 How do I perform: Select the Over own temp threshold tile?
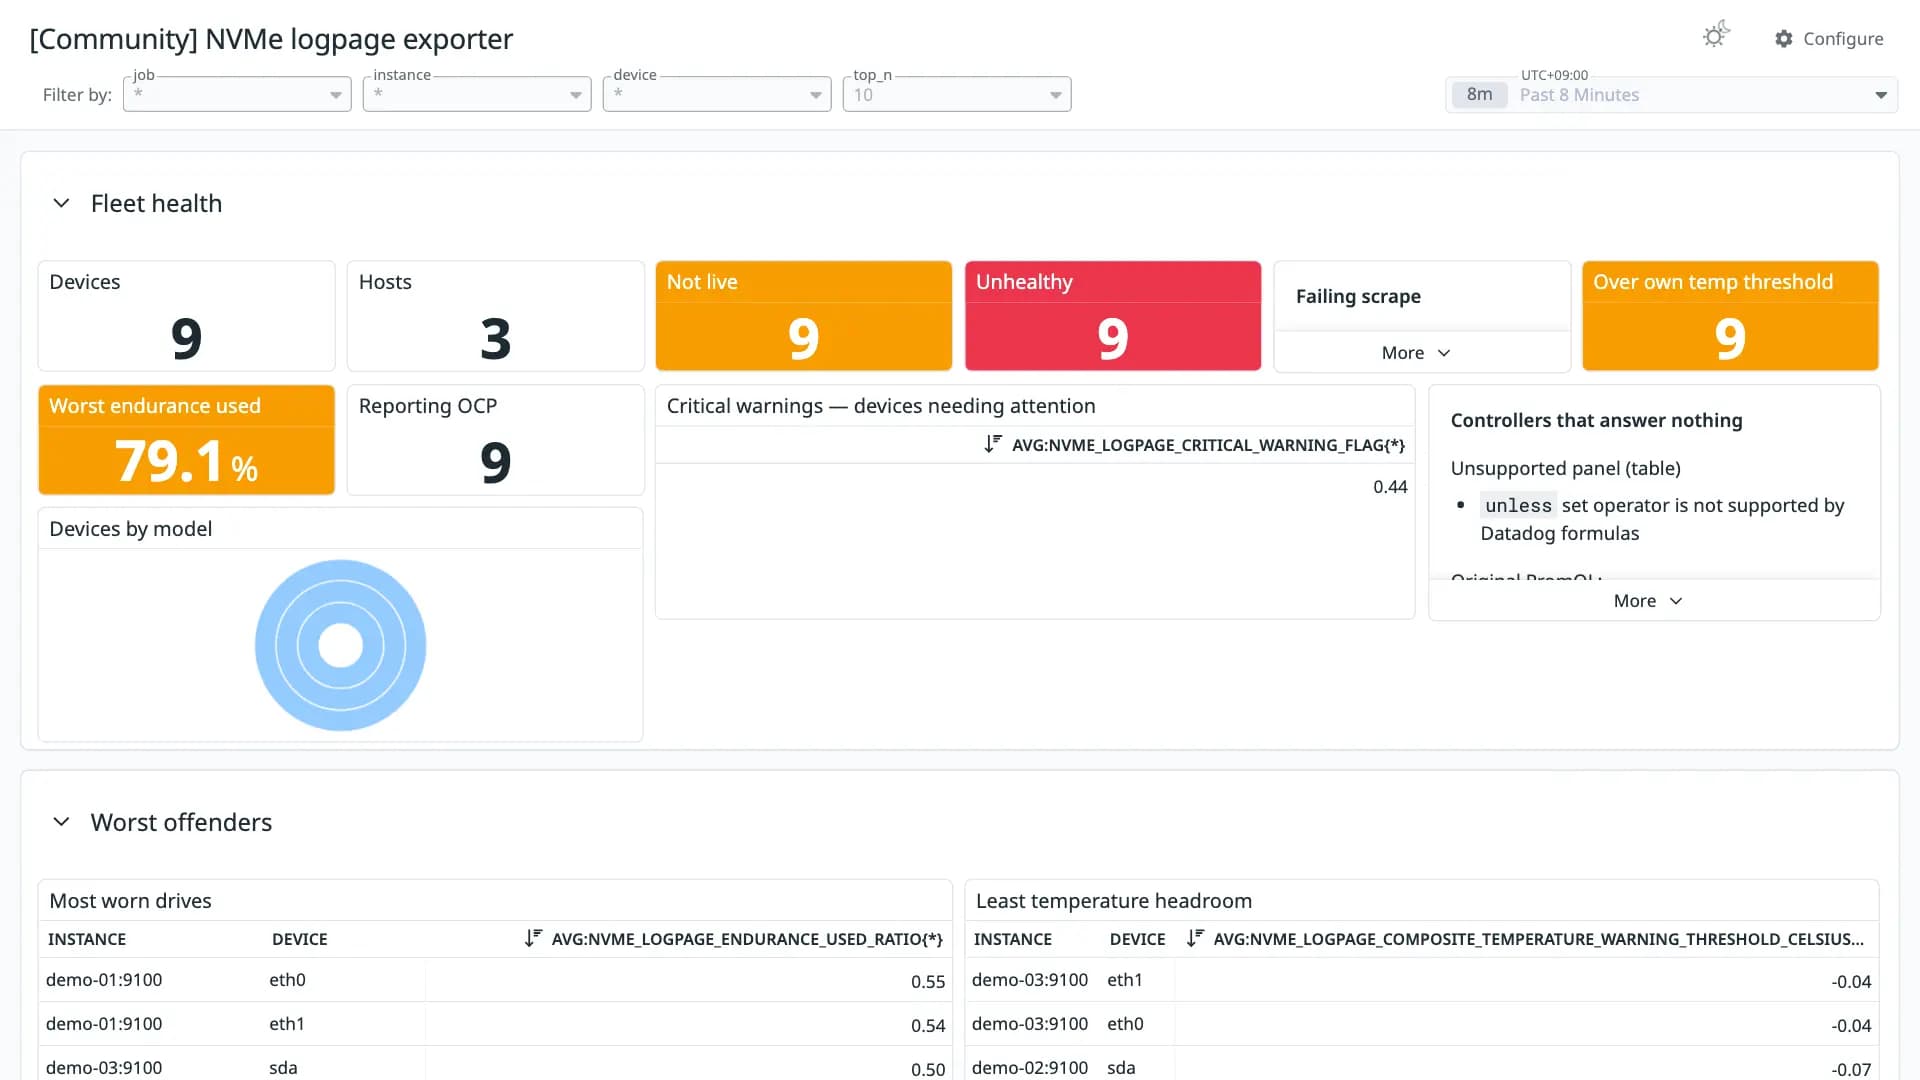pos(1730,316)
